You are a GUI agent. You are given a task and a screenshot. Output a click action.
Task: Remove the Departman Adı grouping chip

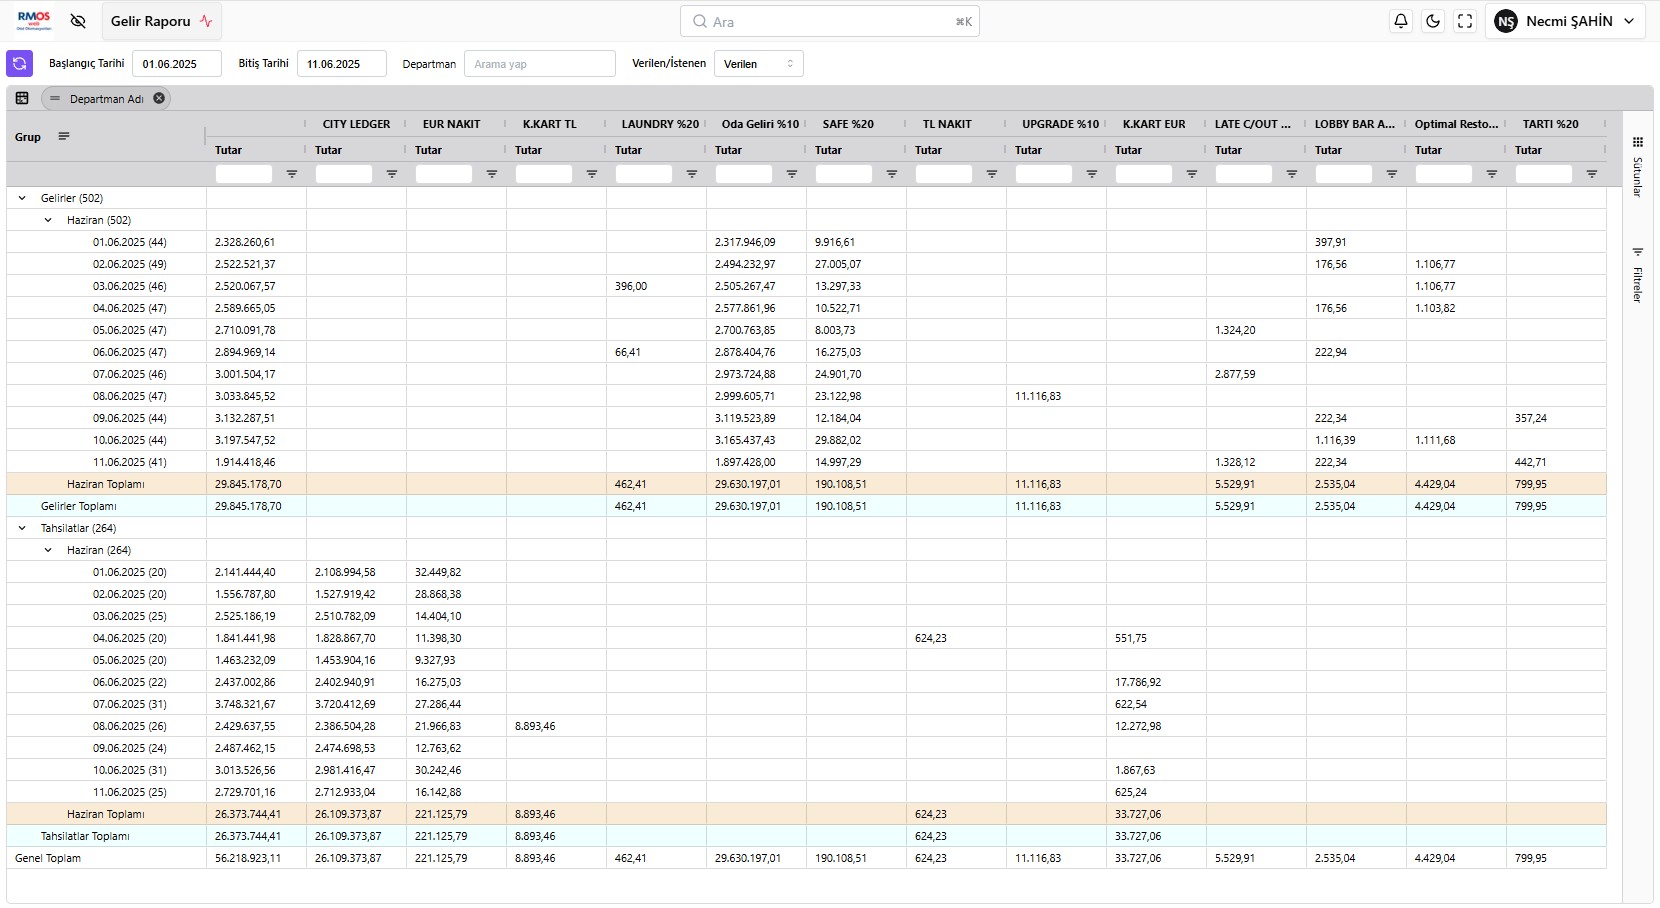(159, 98)
